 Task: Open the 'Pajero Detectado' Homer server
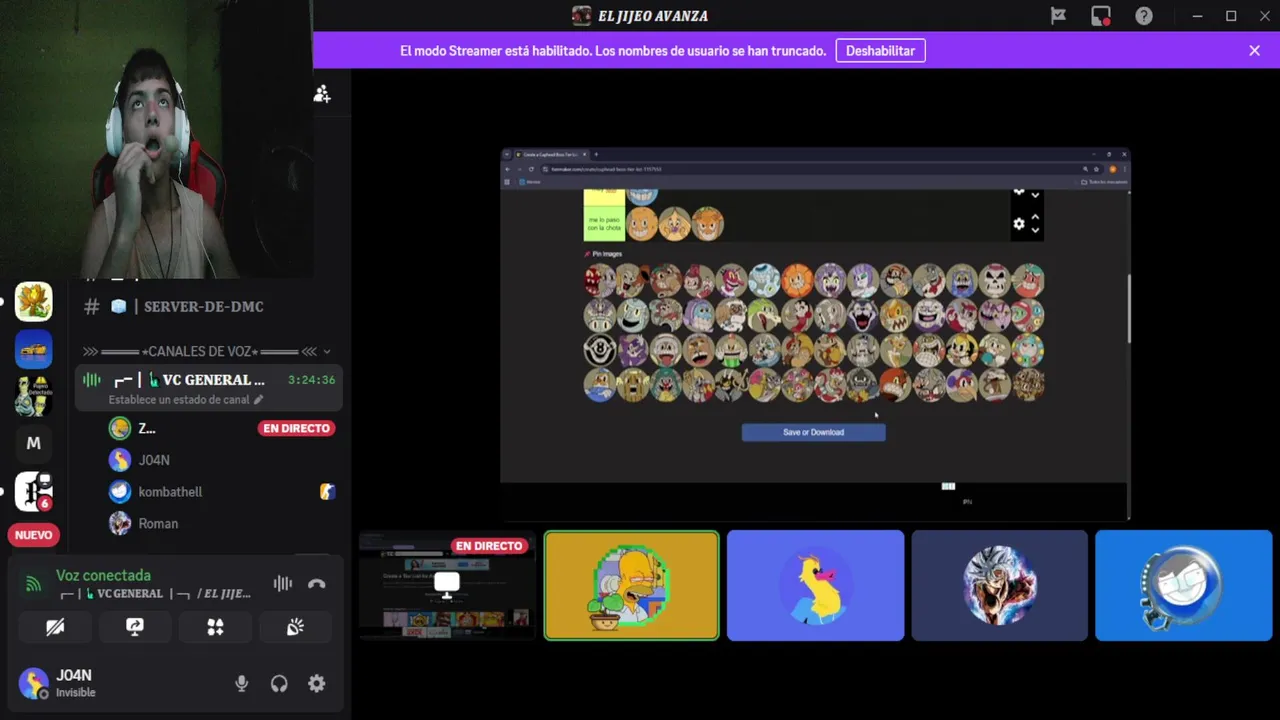(x=33, y=396)
